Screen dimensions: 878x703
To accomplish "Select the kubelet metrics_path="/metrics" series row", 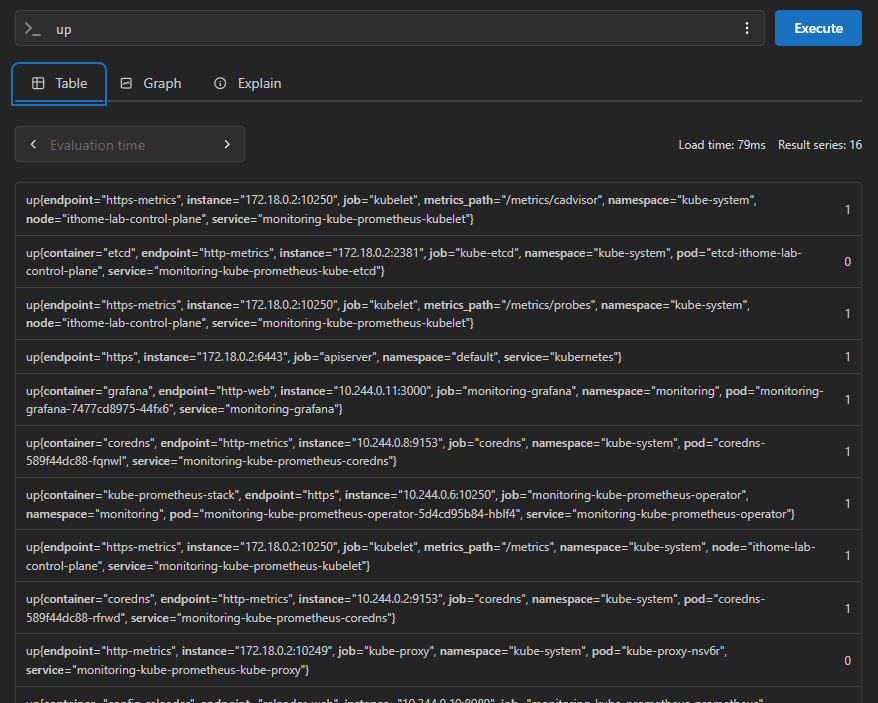I will (438, 556).
